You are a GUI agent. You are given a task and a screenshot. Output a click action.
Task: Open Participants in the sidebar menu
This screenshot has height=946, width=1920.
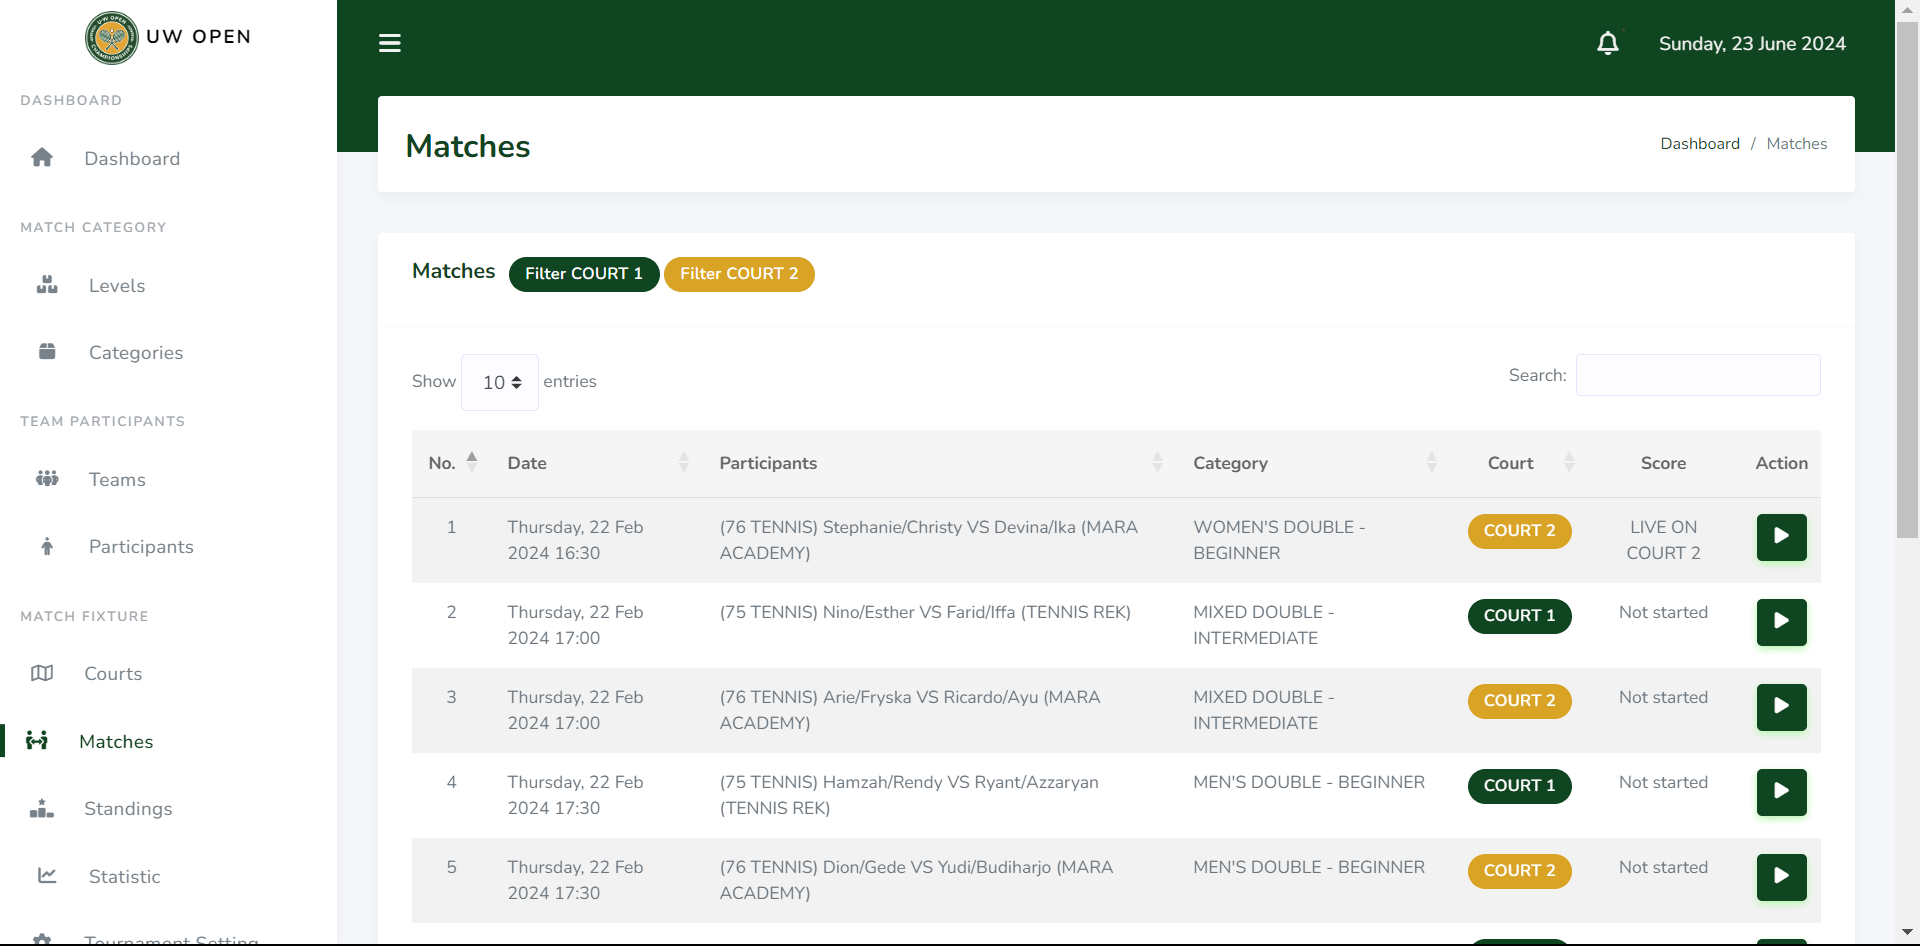[x=141, y=546]
